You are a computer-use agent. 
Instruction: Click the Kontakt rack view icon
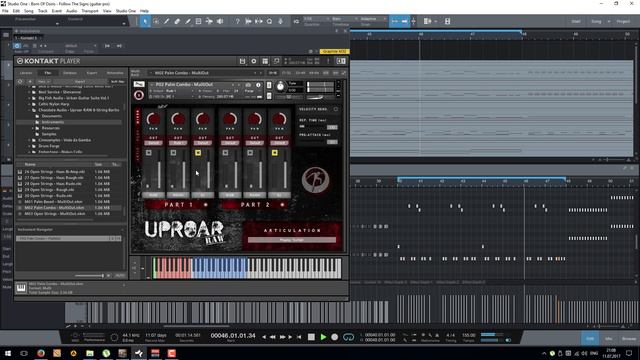(x=265, y=61)
